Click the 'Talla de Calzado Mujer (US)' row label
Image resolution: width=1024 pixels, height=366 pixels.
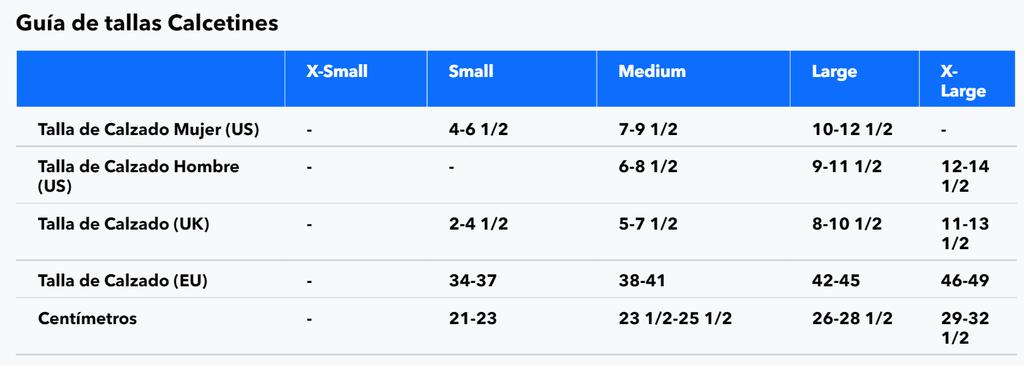pos(148,129)
